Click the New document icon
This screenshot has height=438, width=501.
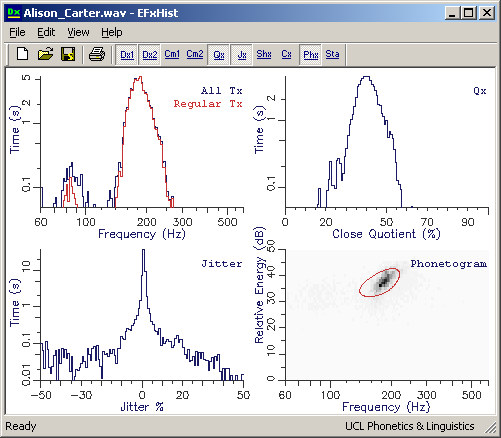(22, 54)
